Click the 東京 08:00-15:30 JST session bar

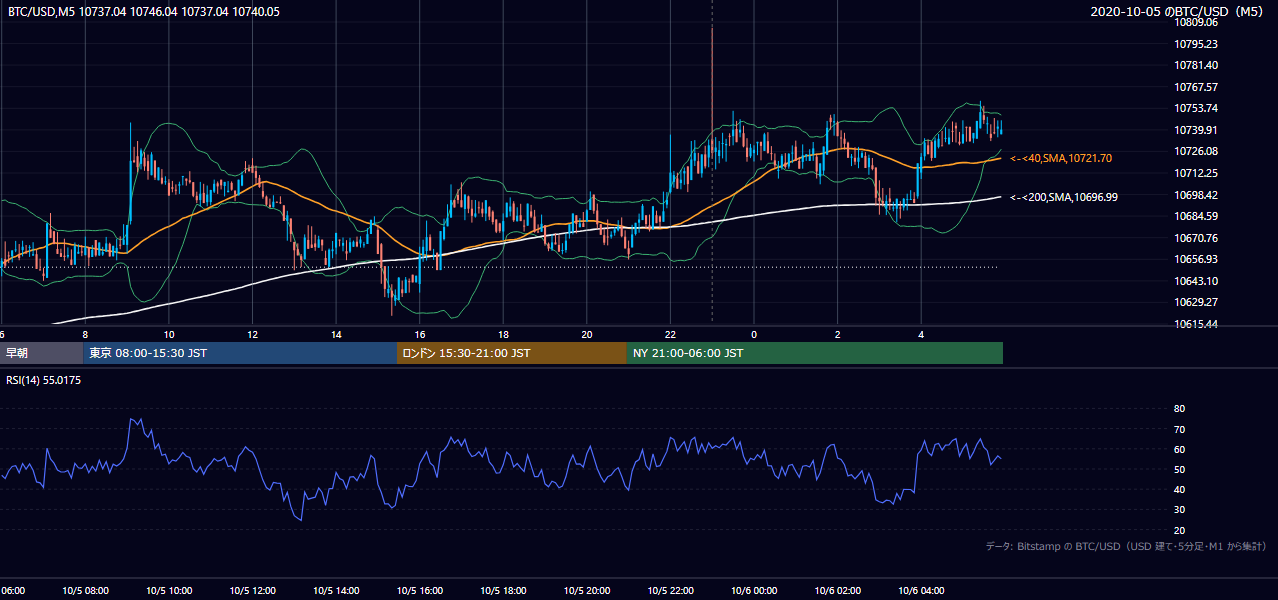click(241, 353)
